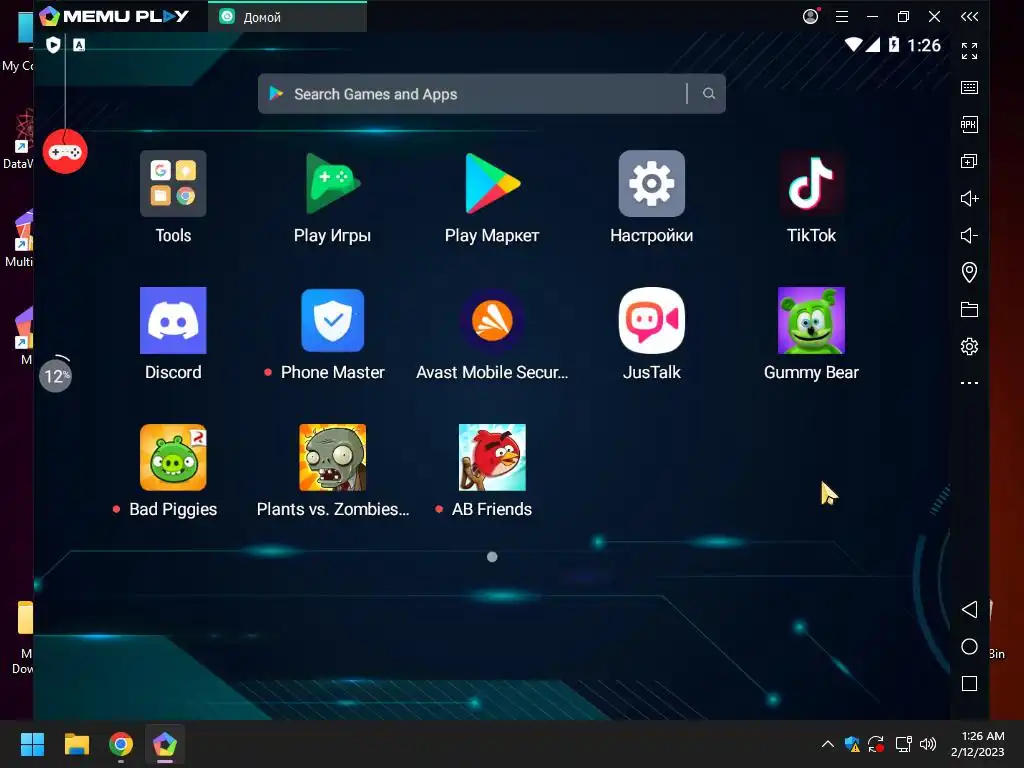Open Play Маркет store
This screenshot has height=768, width=1024.
pos(492,184)
